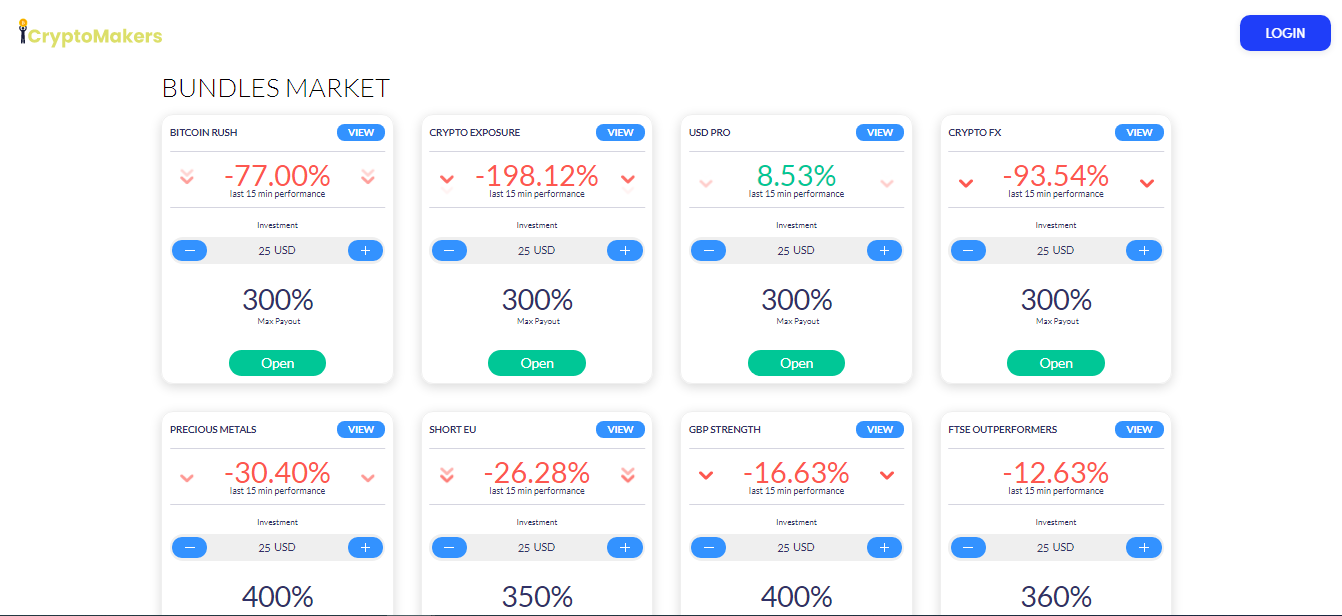View the Short EU bundle
The width and height of the screenshot is (1342, 616).
[x=620, y=429]
